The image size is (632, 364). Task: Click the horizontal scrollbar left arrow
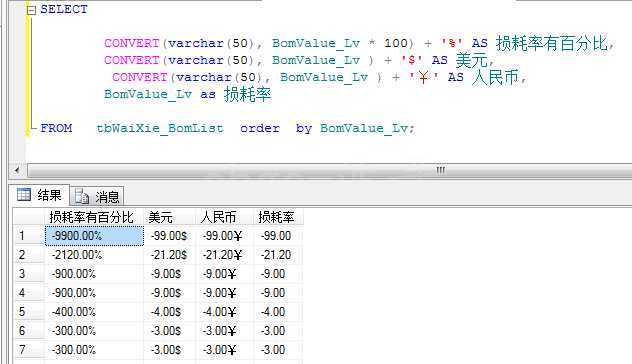click(x=17, y=170)
